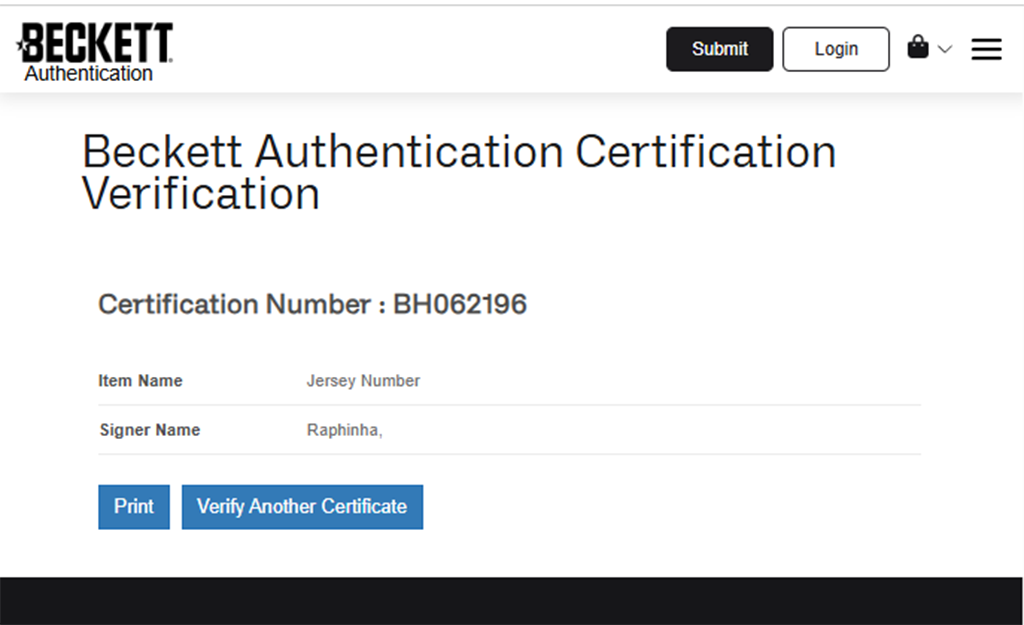Open the shopping bag cart icon
Image resolution: width=1024 pixels, height=625 pixels.
tap(917, 47)
